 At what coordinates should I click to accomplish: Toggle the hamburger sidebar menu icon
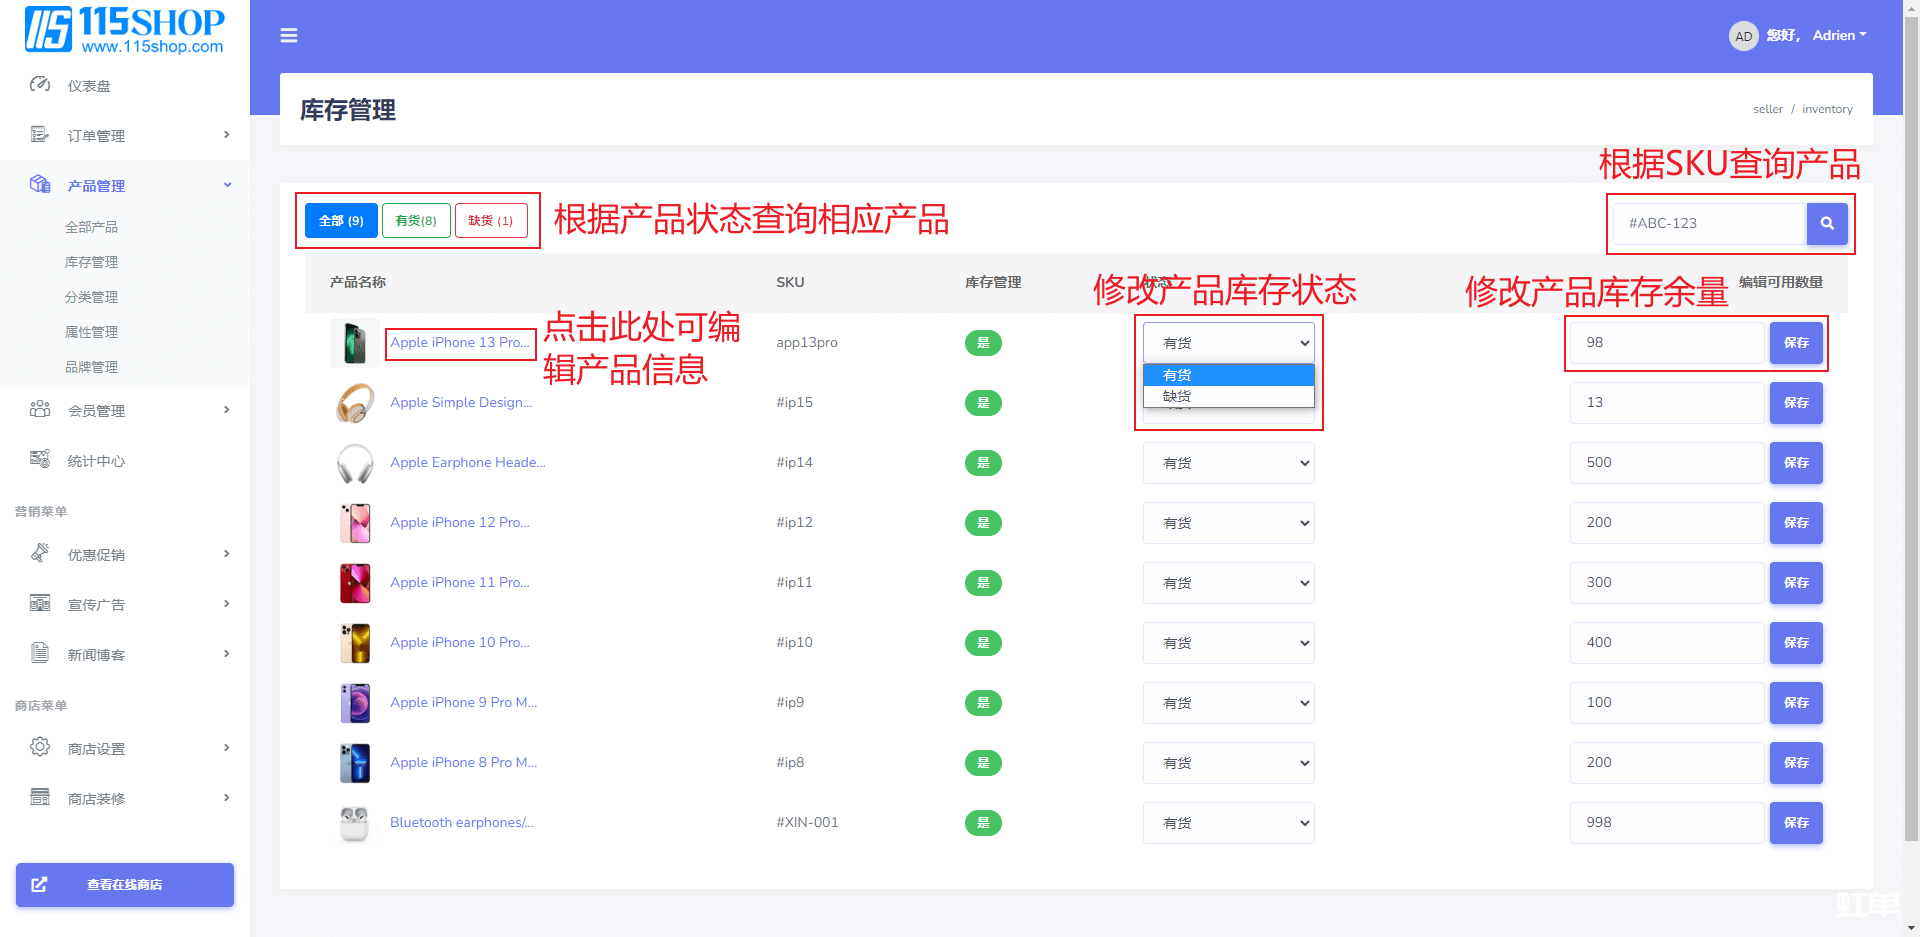click(x=288, y=36)
